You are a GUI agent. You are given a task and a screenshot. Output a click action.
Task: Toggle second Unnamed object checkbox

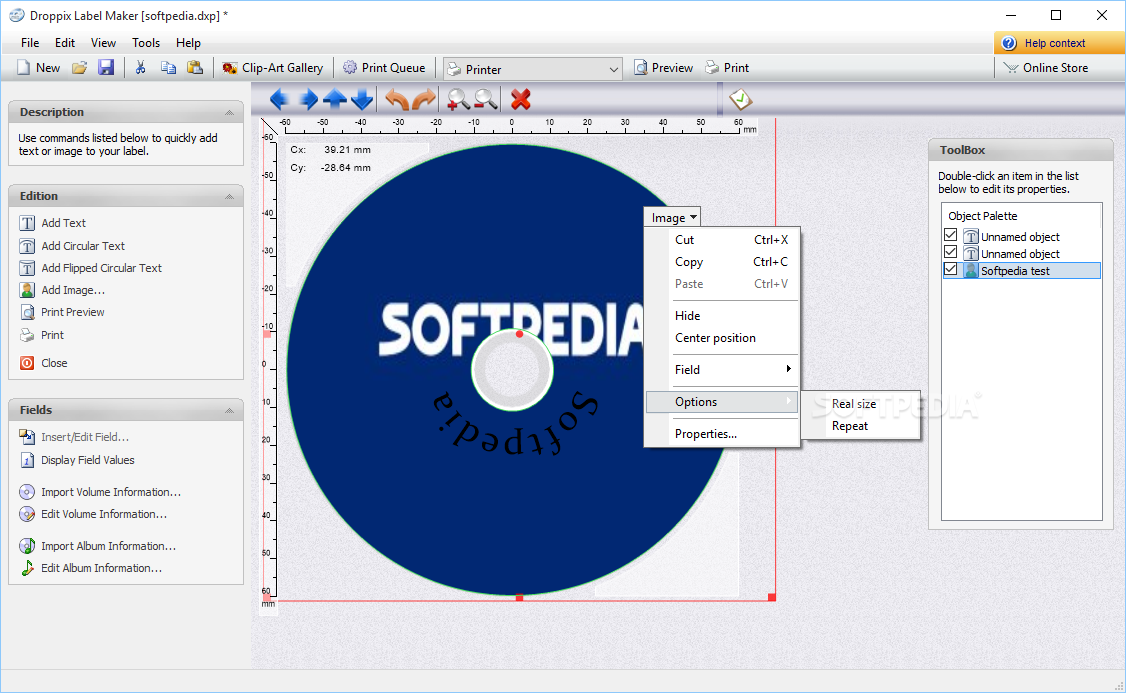click(x=951, y=253)
